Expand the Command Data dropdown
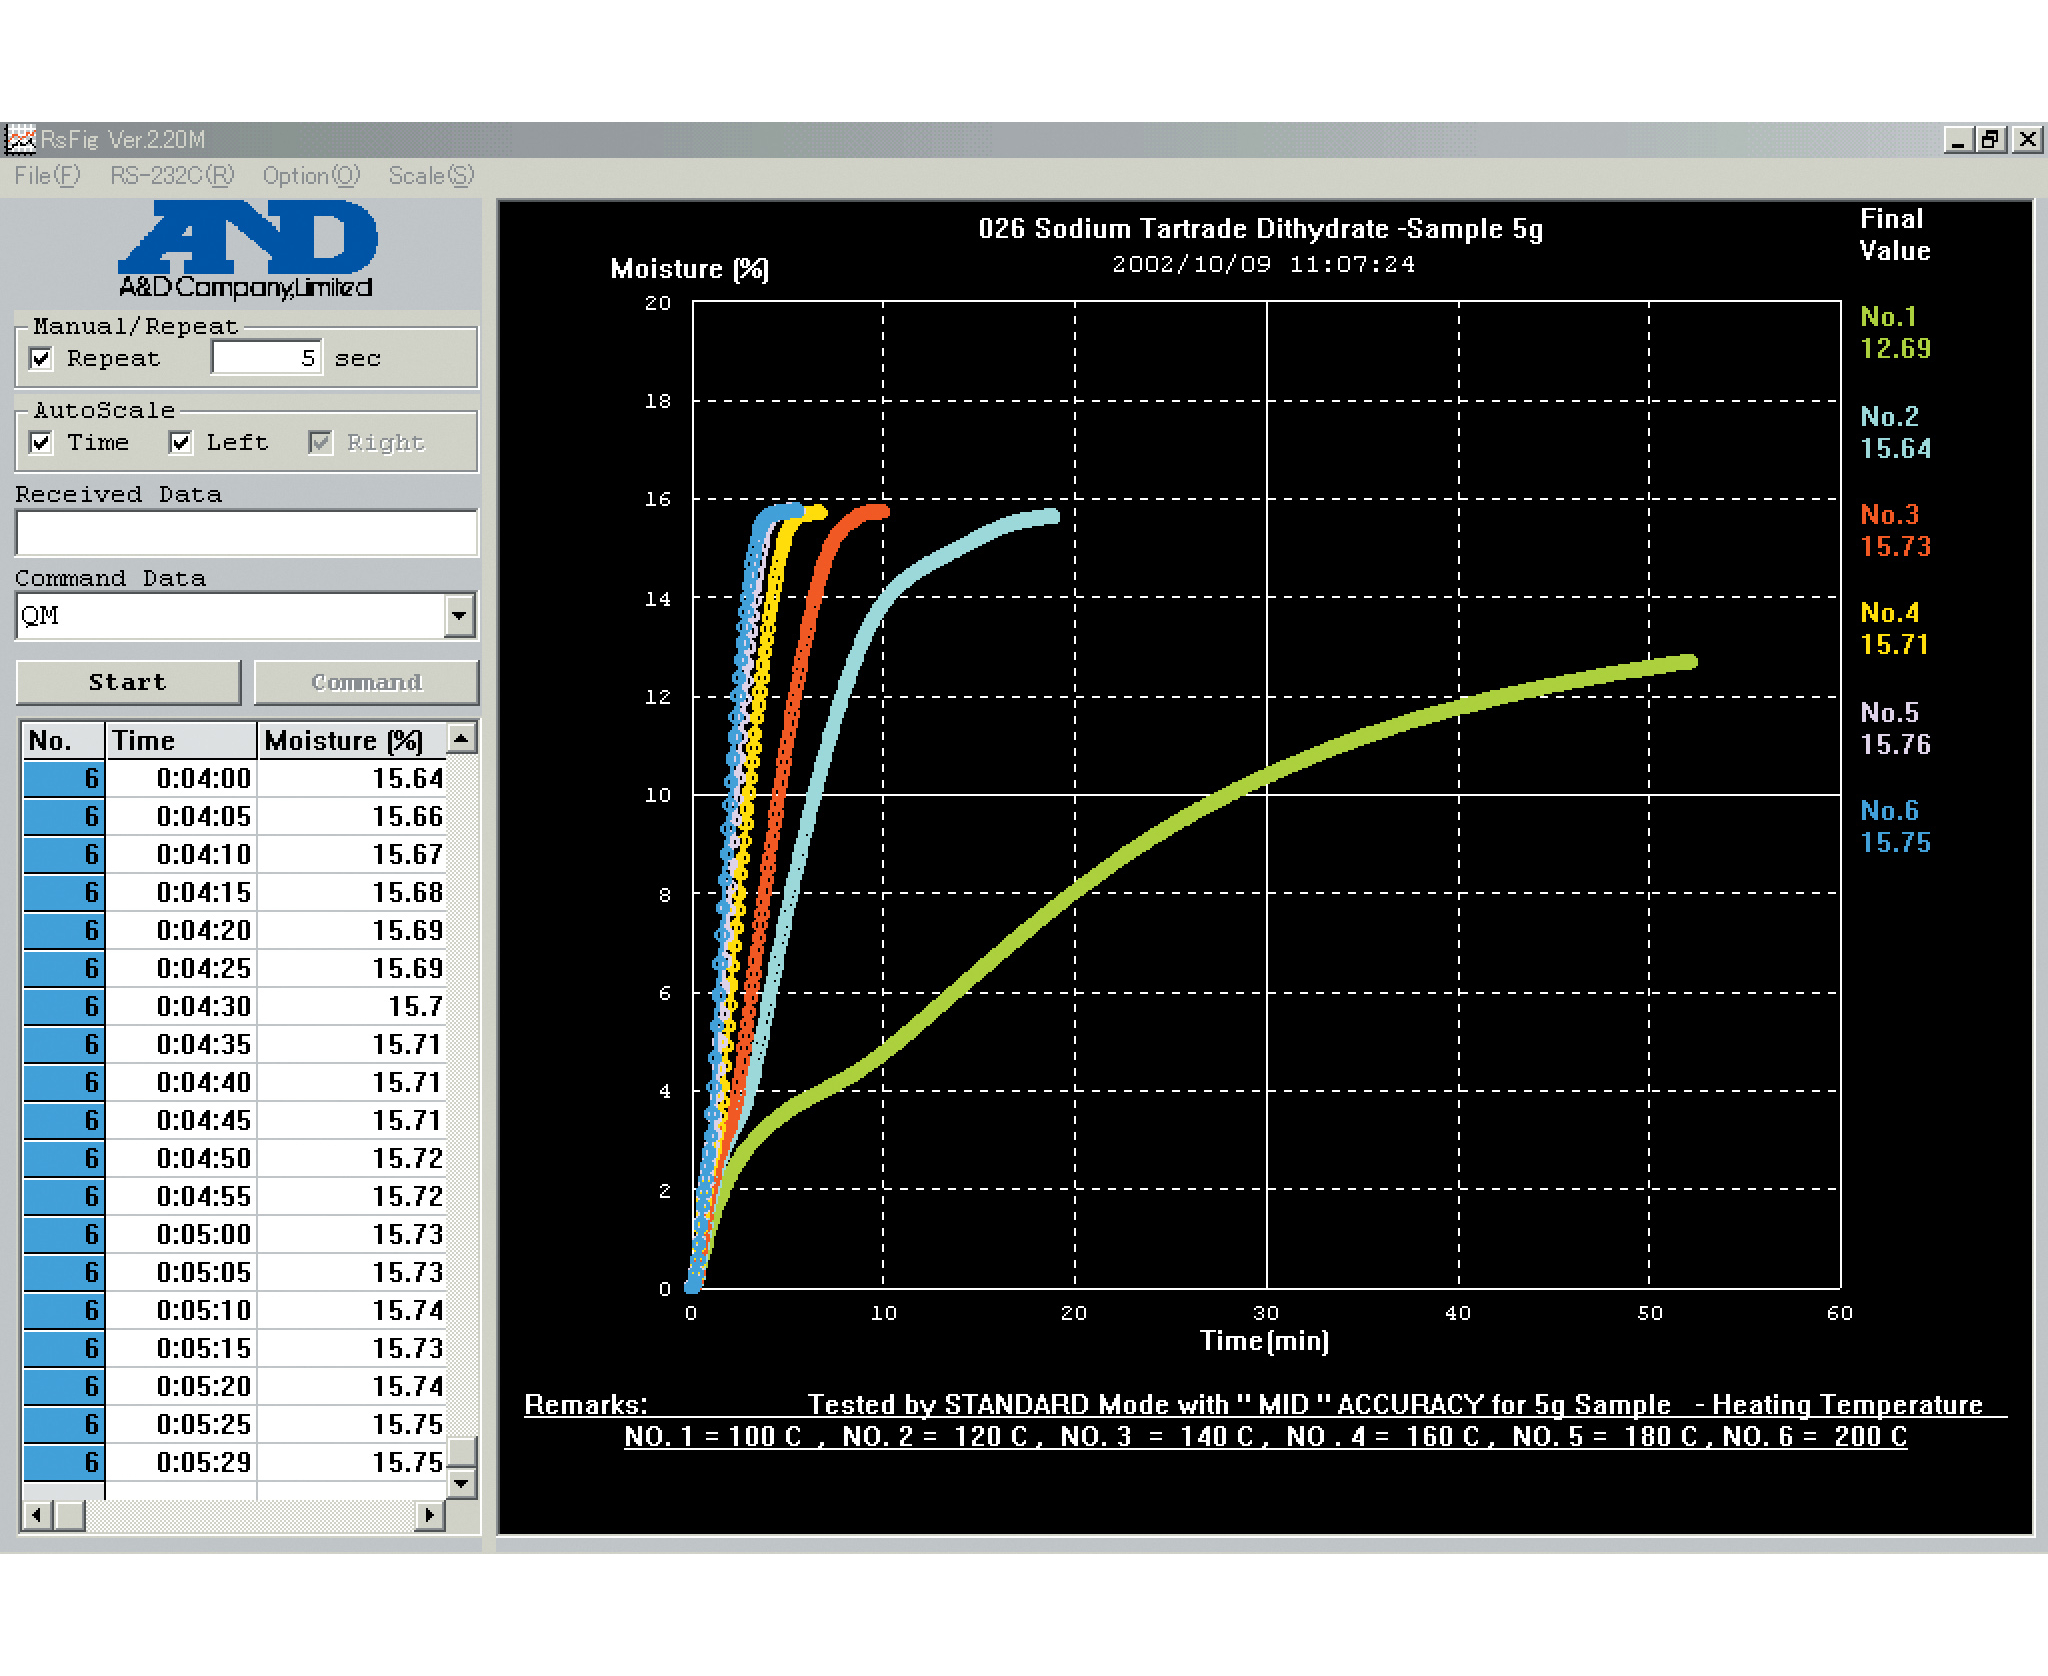The width and height of the screenshot is (2048, 1676). coord(459,615)
